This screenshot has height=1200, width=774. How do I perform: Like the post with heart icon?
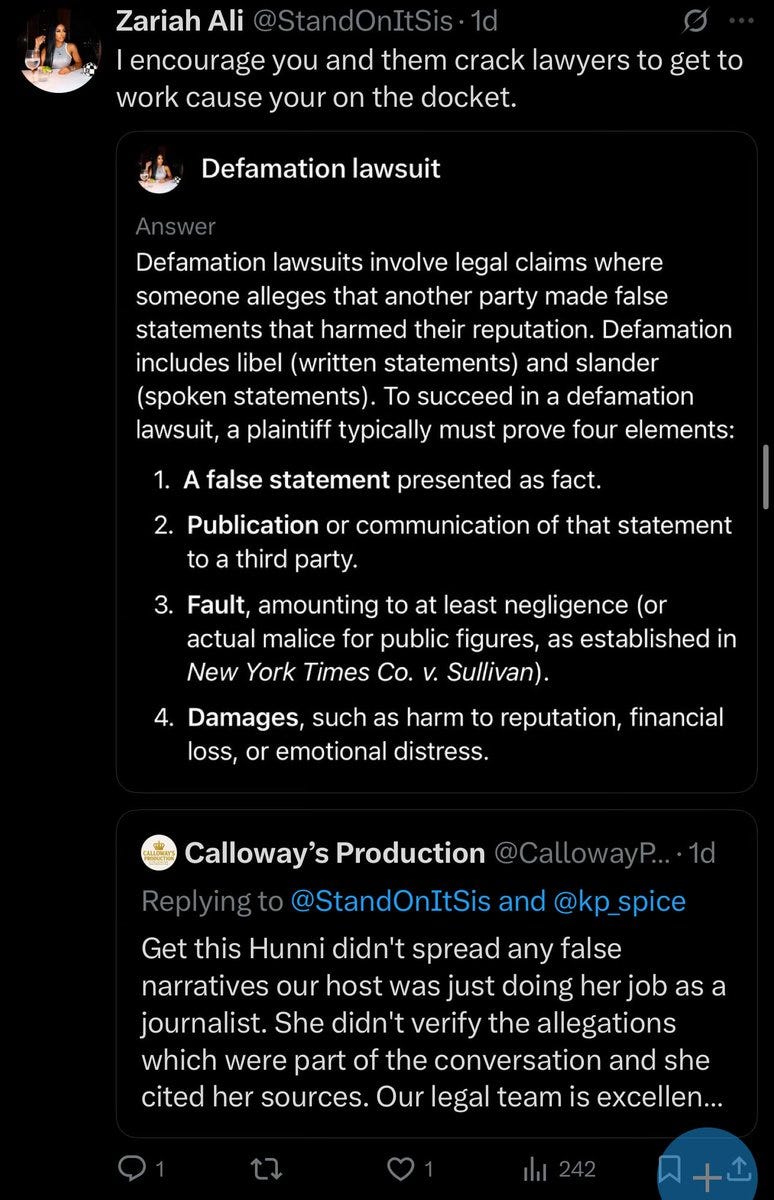401,1168
